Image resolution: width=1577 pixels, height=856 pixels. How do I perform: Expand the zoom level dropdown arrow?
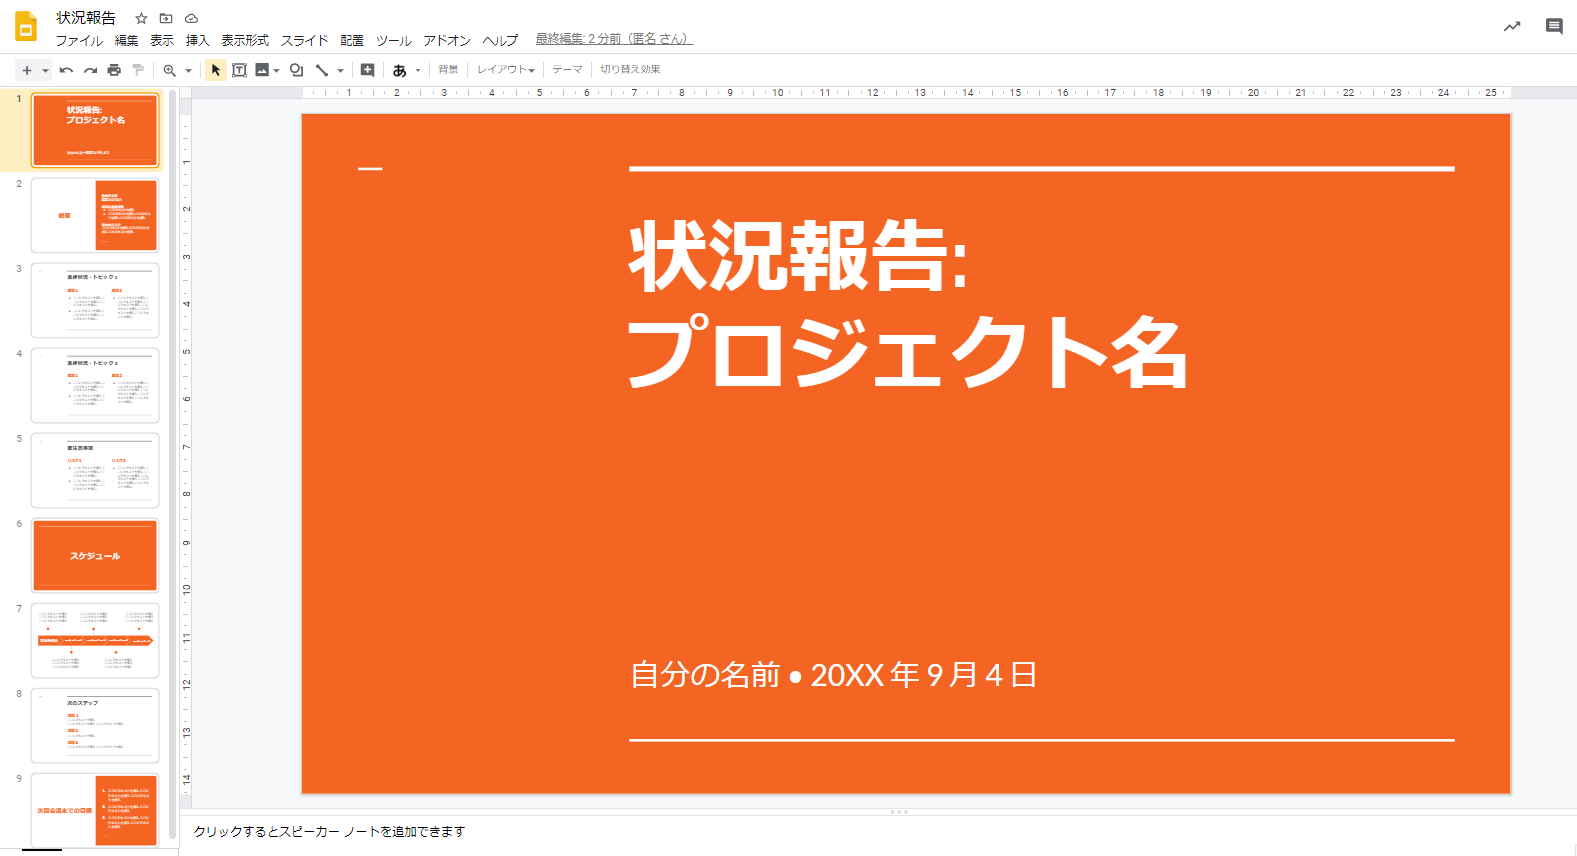pyautogui.click(x=188, y=70)
